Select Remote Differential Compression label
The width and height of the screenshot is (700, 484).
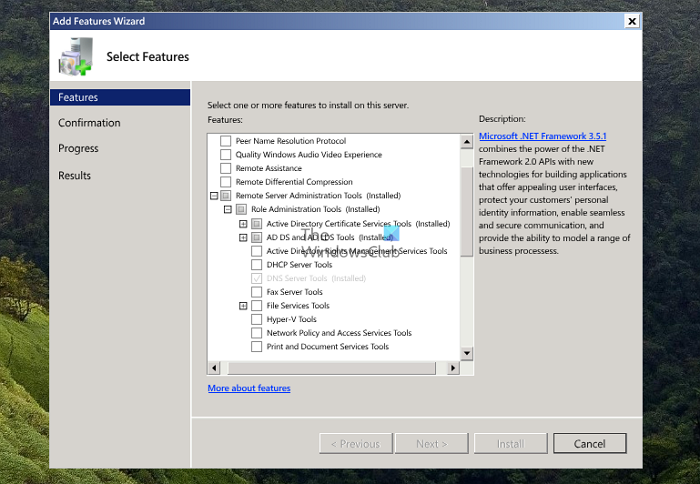(x=294, y=182)
